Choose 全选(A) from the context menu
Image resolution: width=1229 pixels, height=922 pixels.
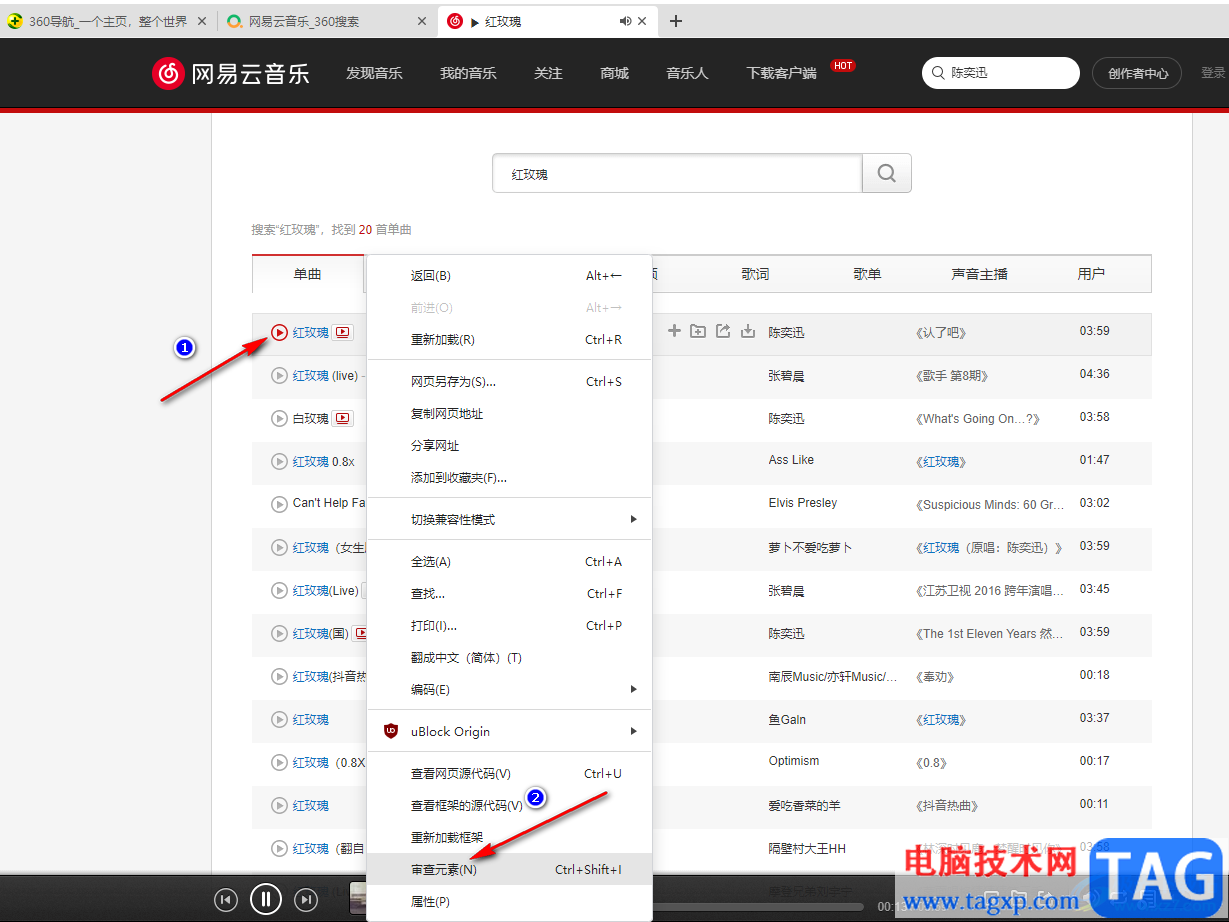click(x=510, y=561)
